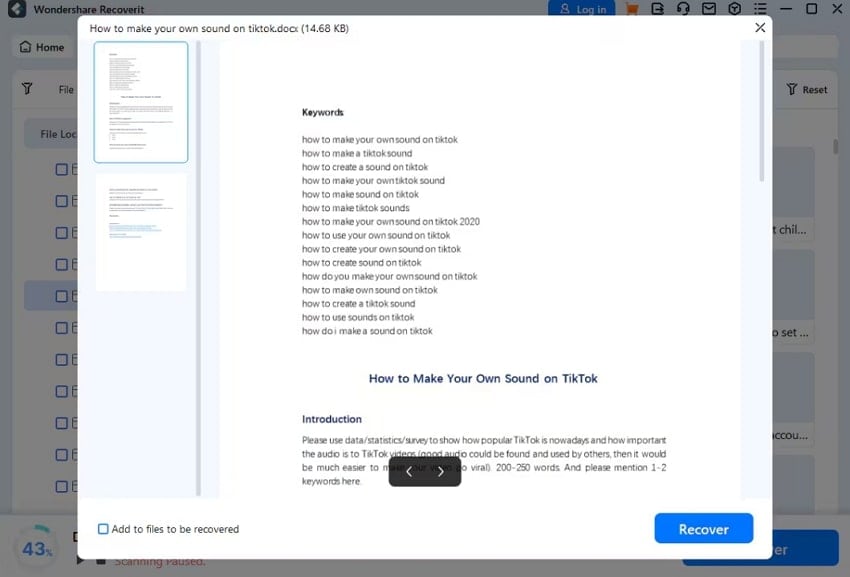Open the shopping cart icon
Image resolution: width=850 pixels, height=577 pixels.
tap(632, 9)
